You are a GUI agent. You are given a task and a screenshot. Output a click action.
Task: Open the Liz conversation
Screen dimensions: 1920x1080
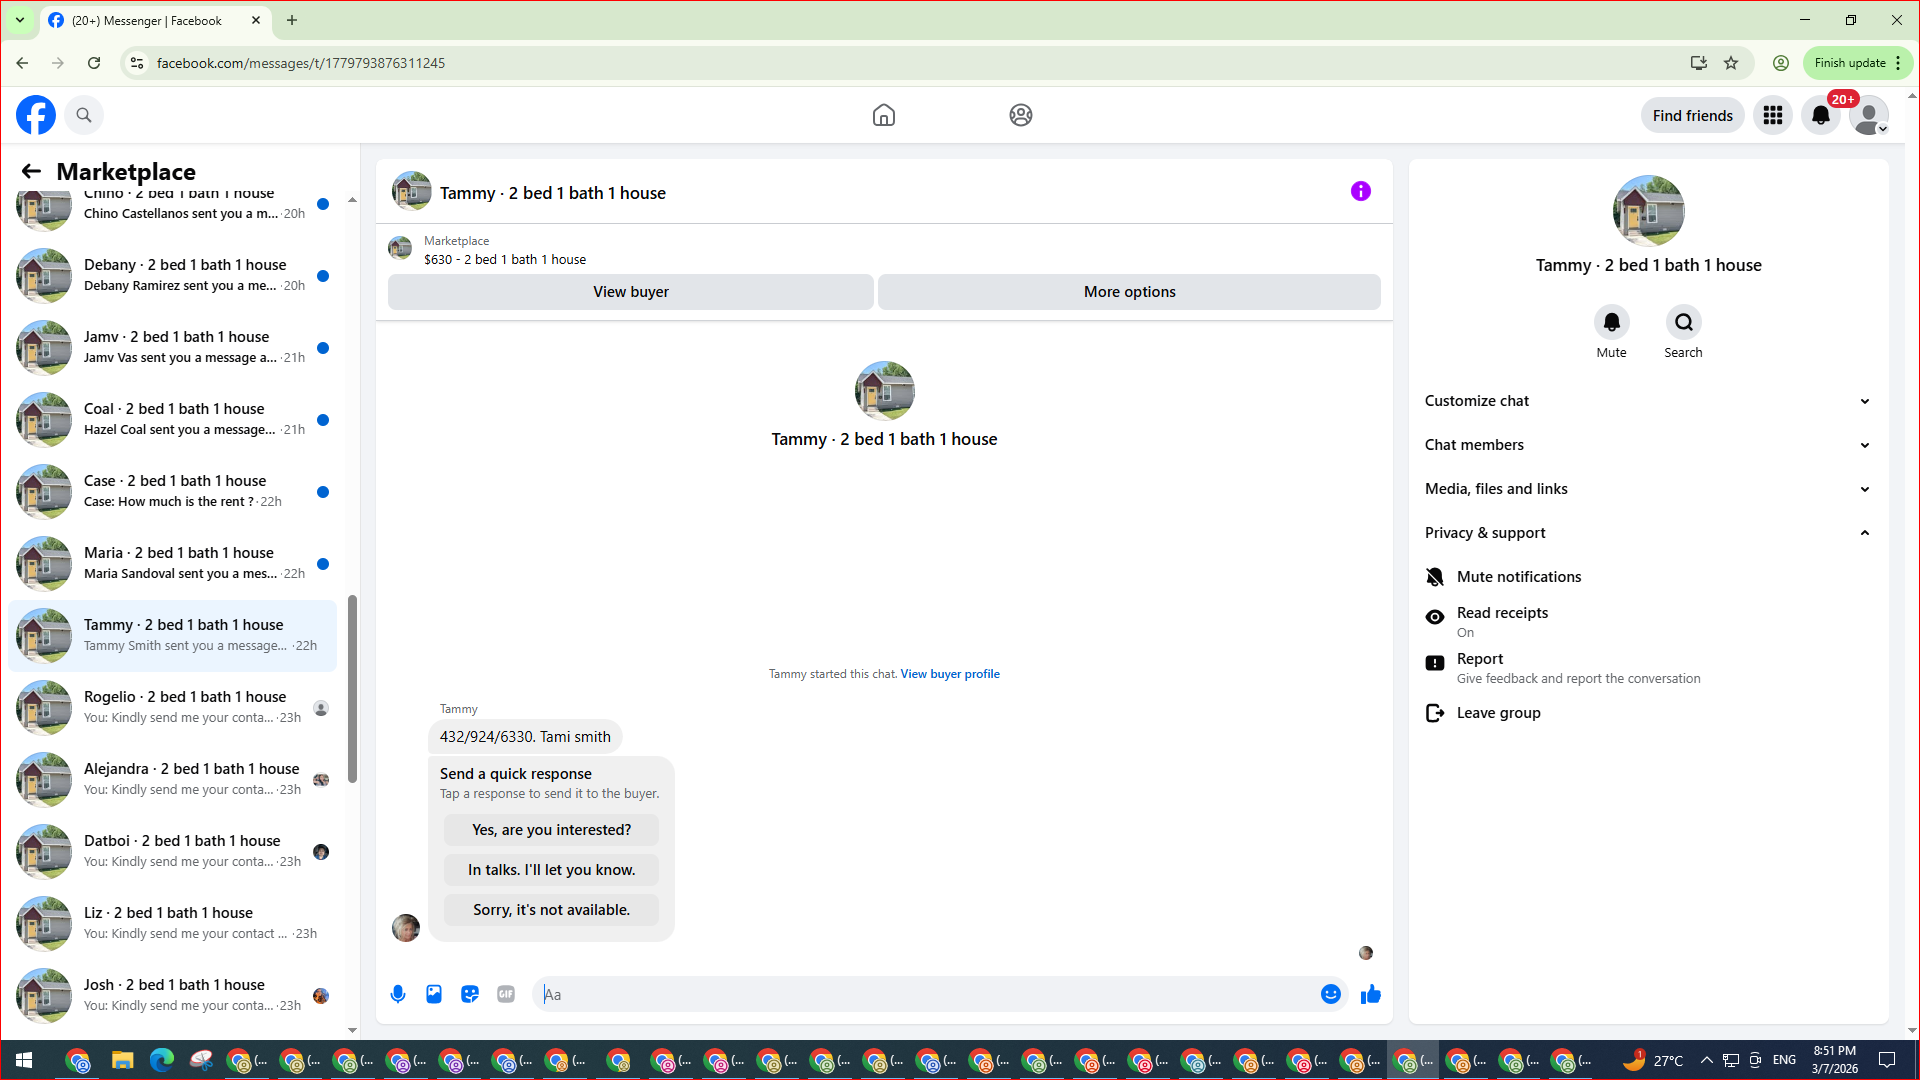pos(172,923)
